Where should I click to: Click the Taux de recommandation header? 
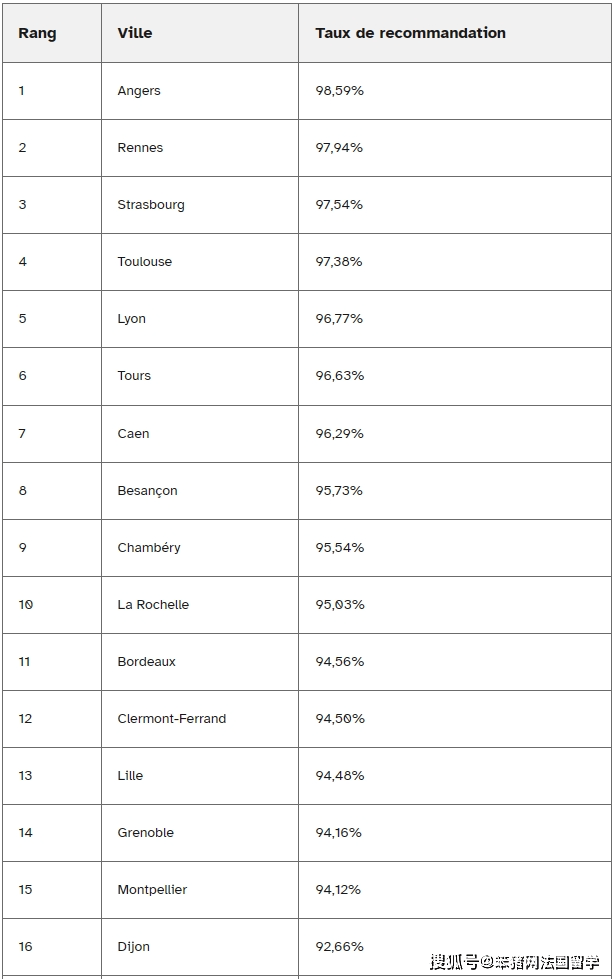click(410, 33)
